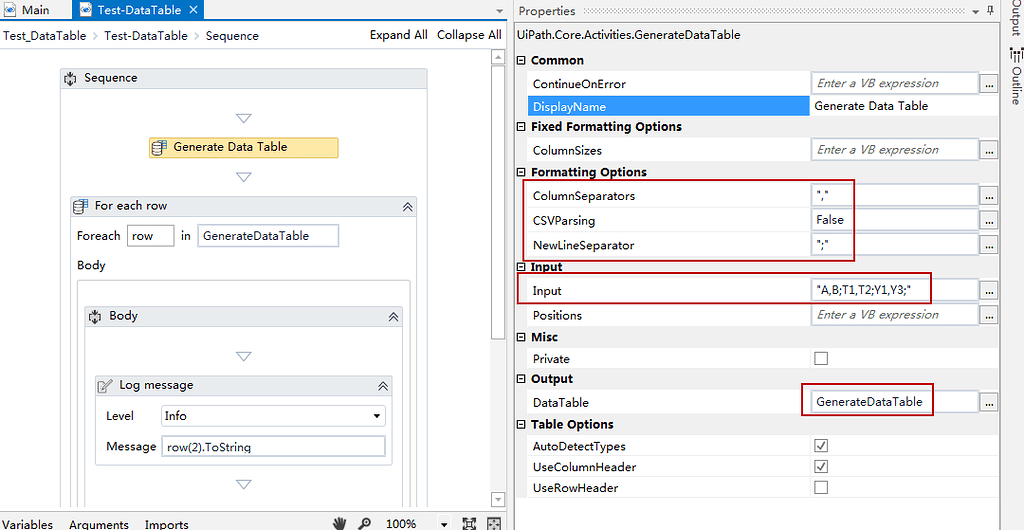Close the Test-DataTable tab
1024x530 pixels.
[x=193, y=10]
